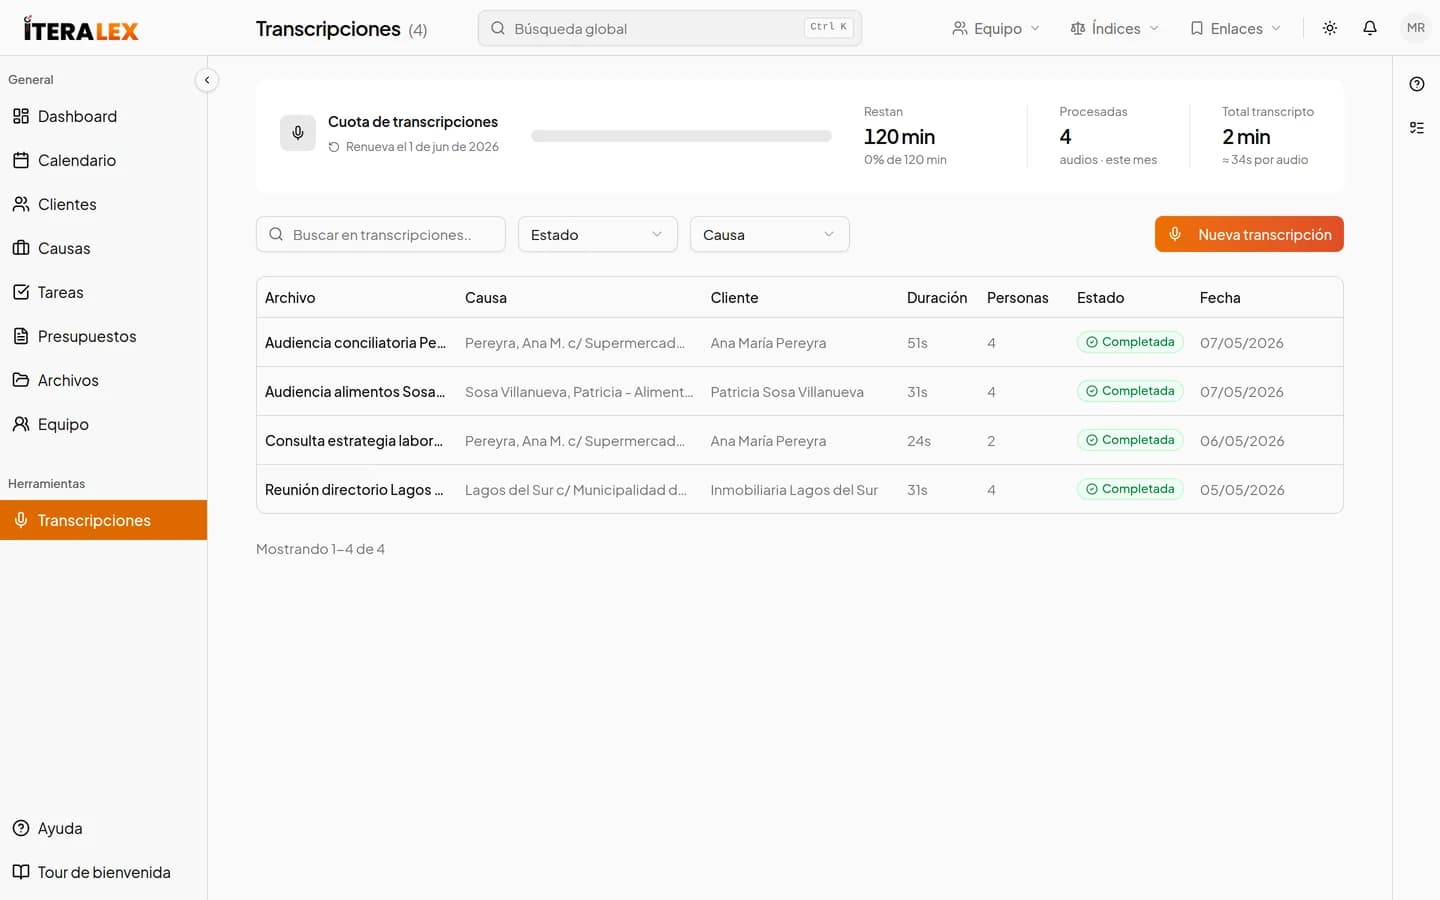Open Dashboard from the sidebar
Screen dimensions: 1440x900
click(x=104, y=116)
